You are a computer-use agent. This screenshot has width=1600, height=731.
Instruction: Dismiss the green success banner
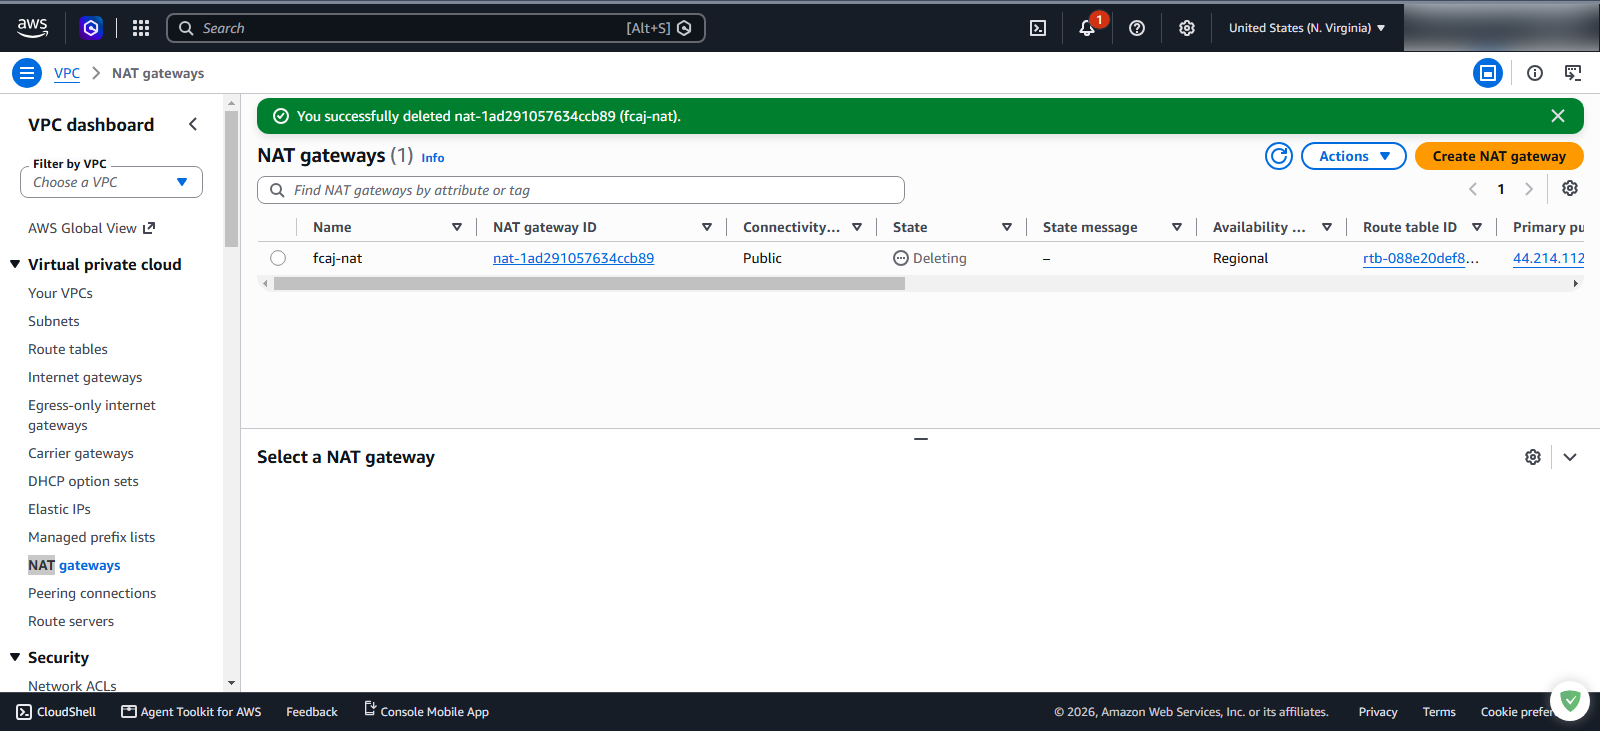[1558, 116]
